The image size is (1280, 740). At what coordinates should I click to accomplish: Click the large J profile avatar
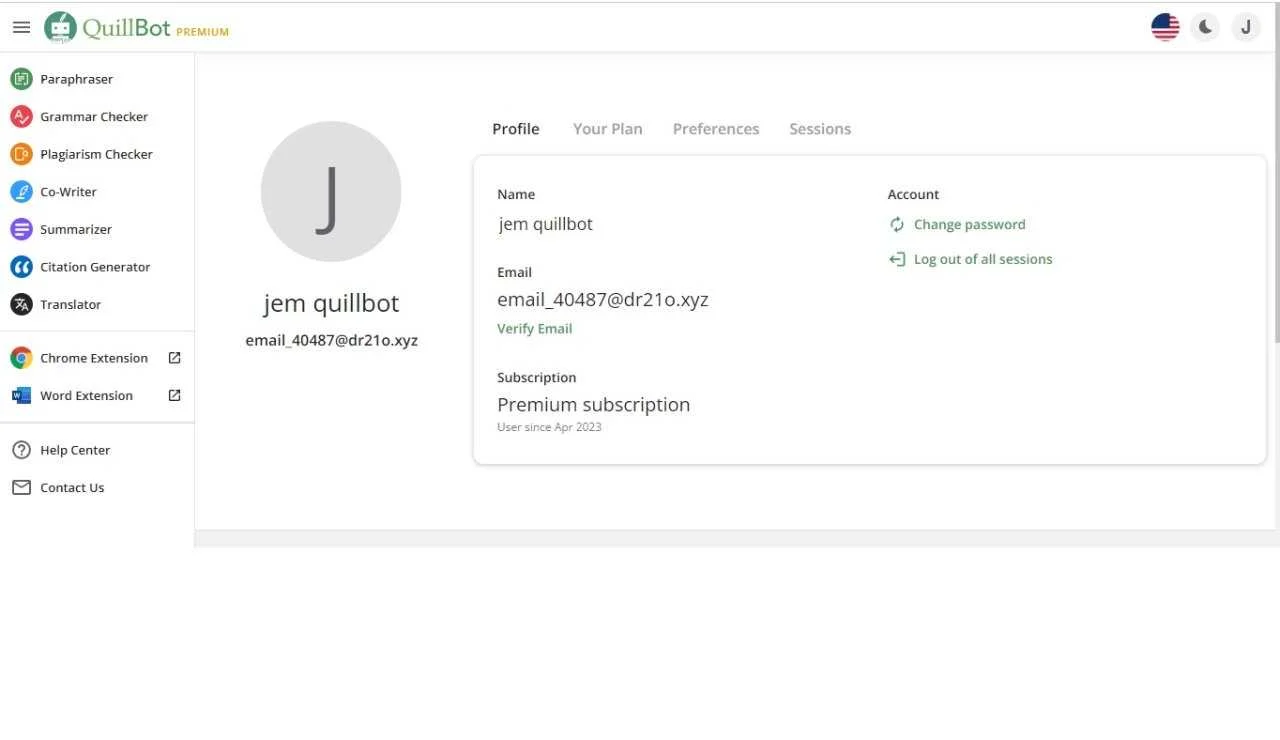coord(331,191)
